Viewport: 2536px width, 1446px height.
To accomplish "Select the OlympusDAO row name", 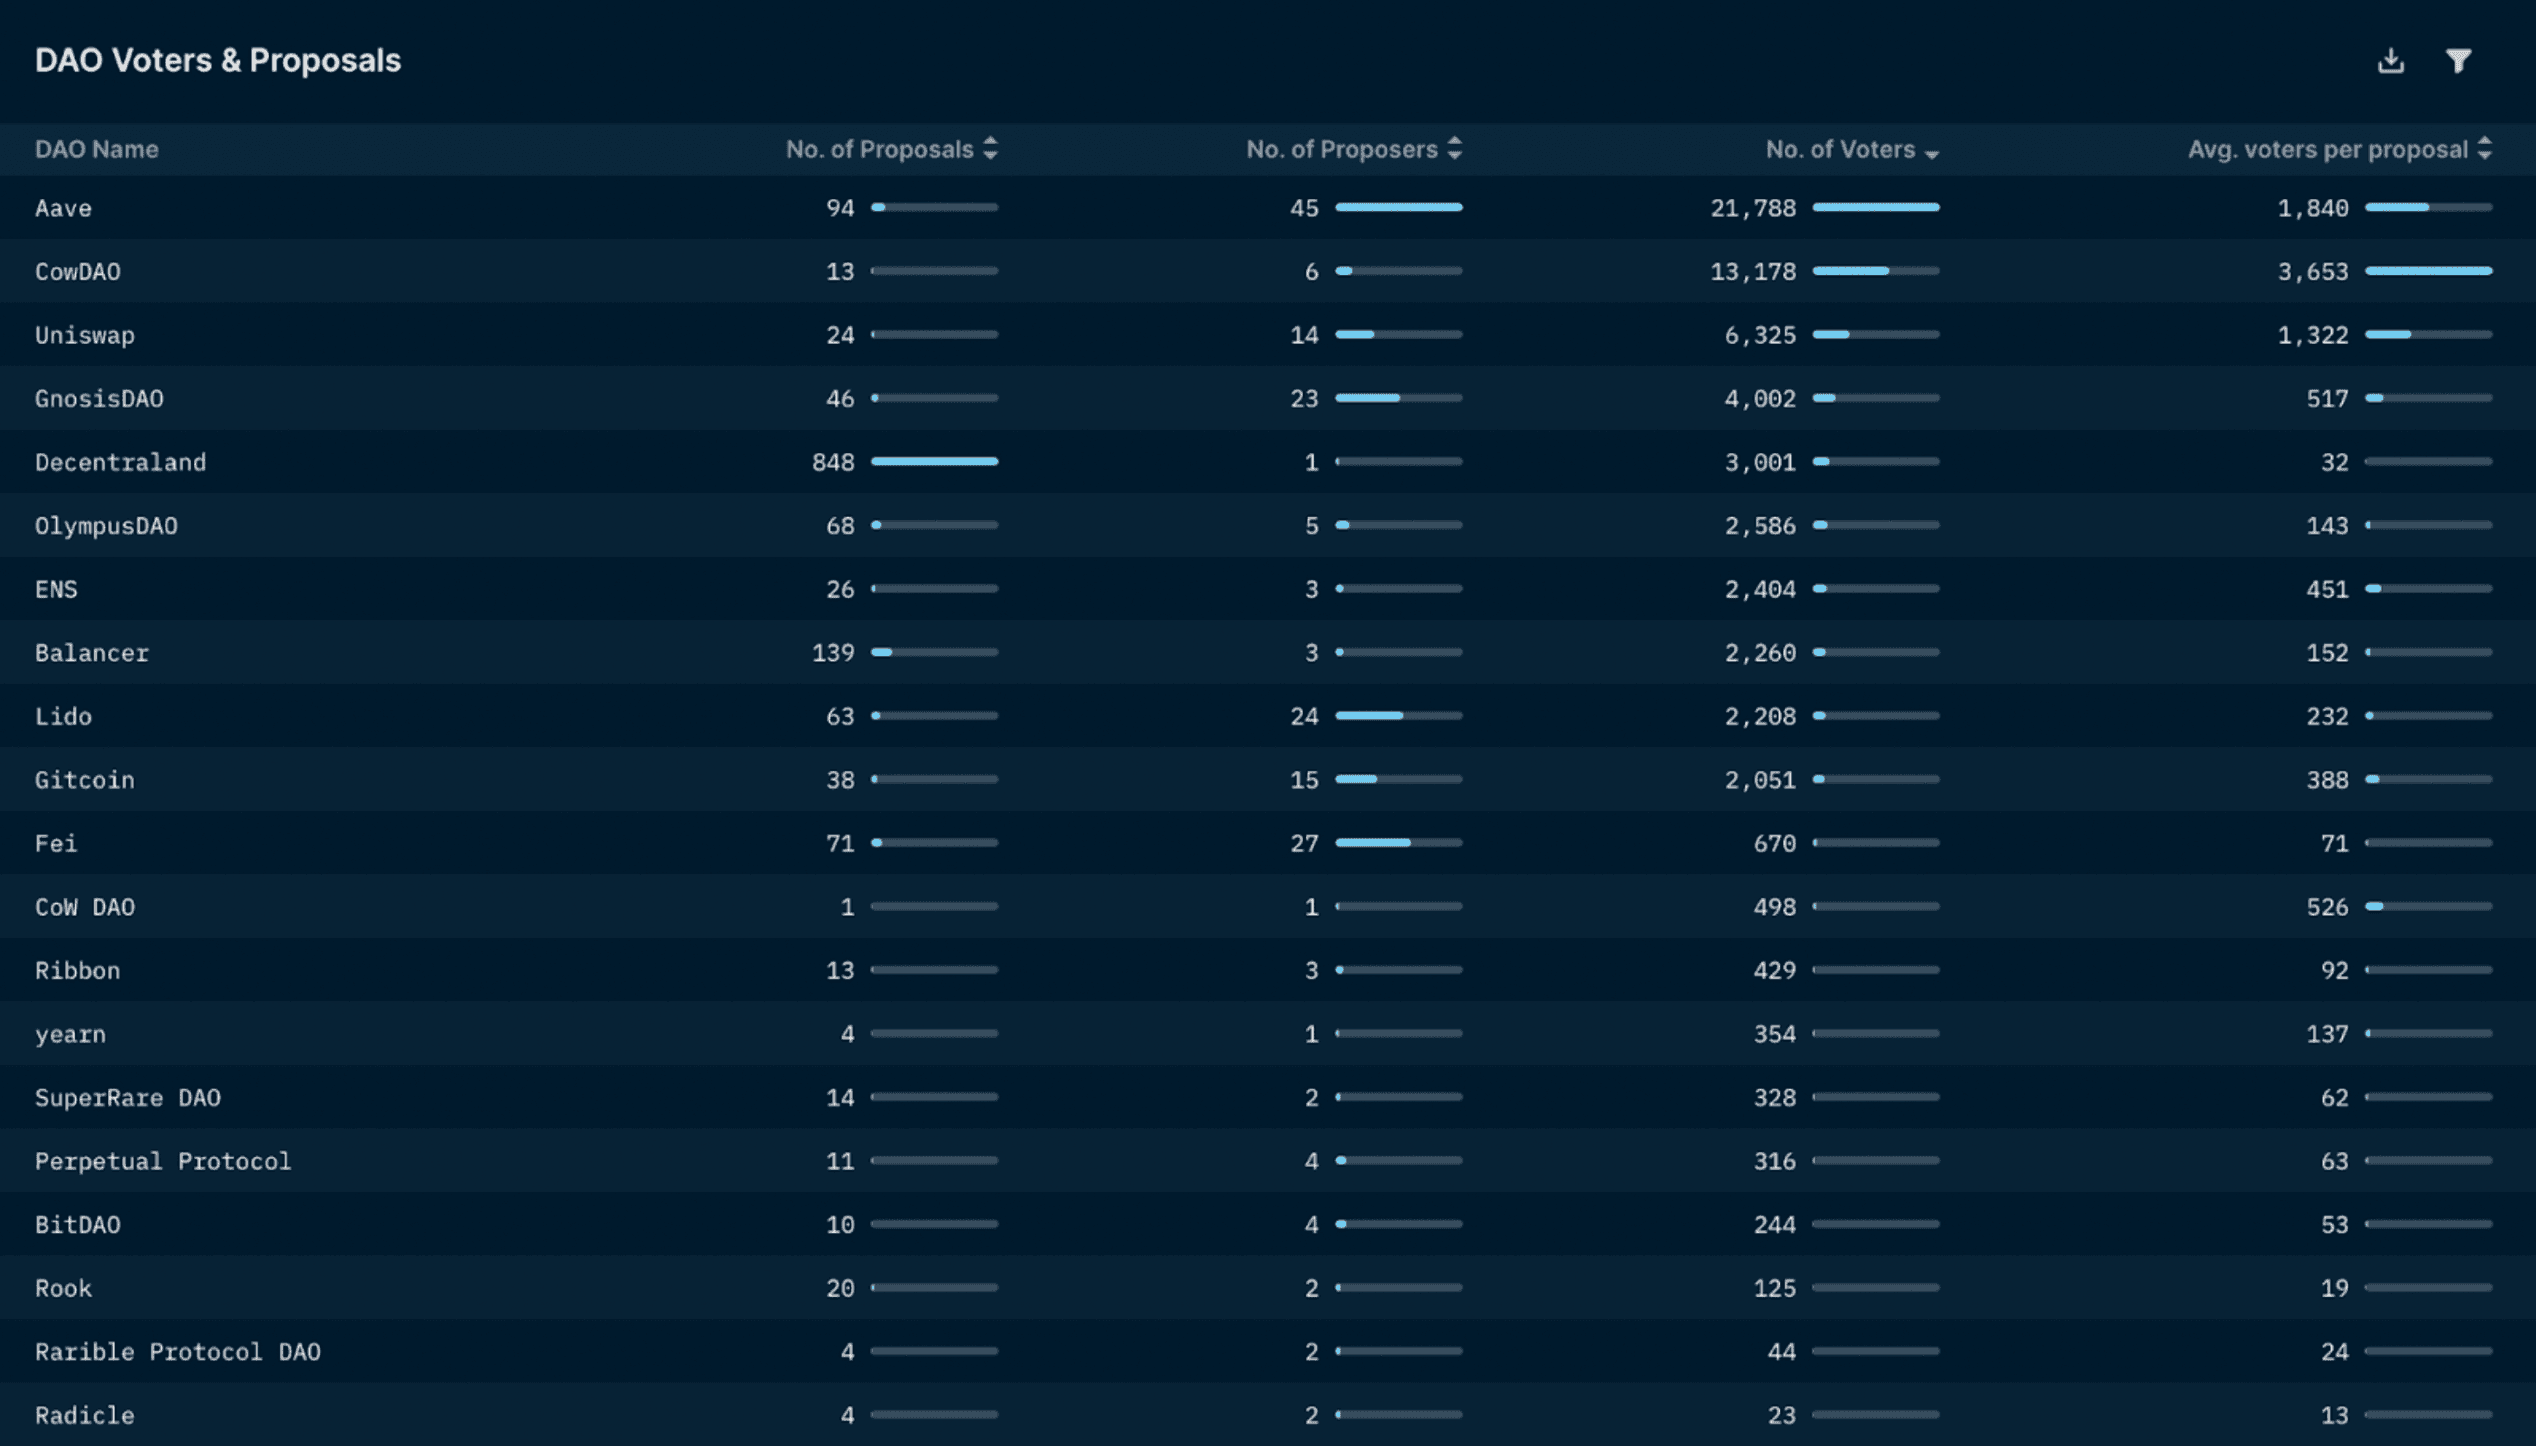I will [106, 526].
